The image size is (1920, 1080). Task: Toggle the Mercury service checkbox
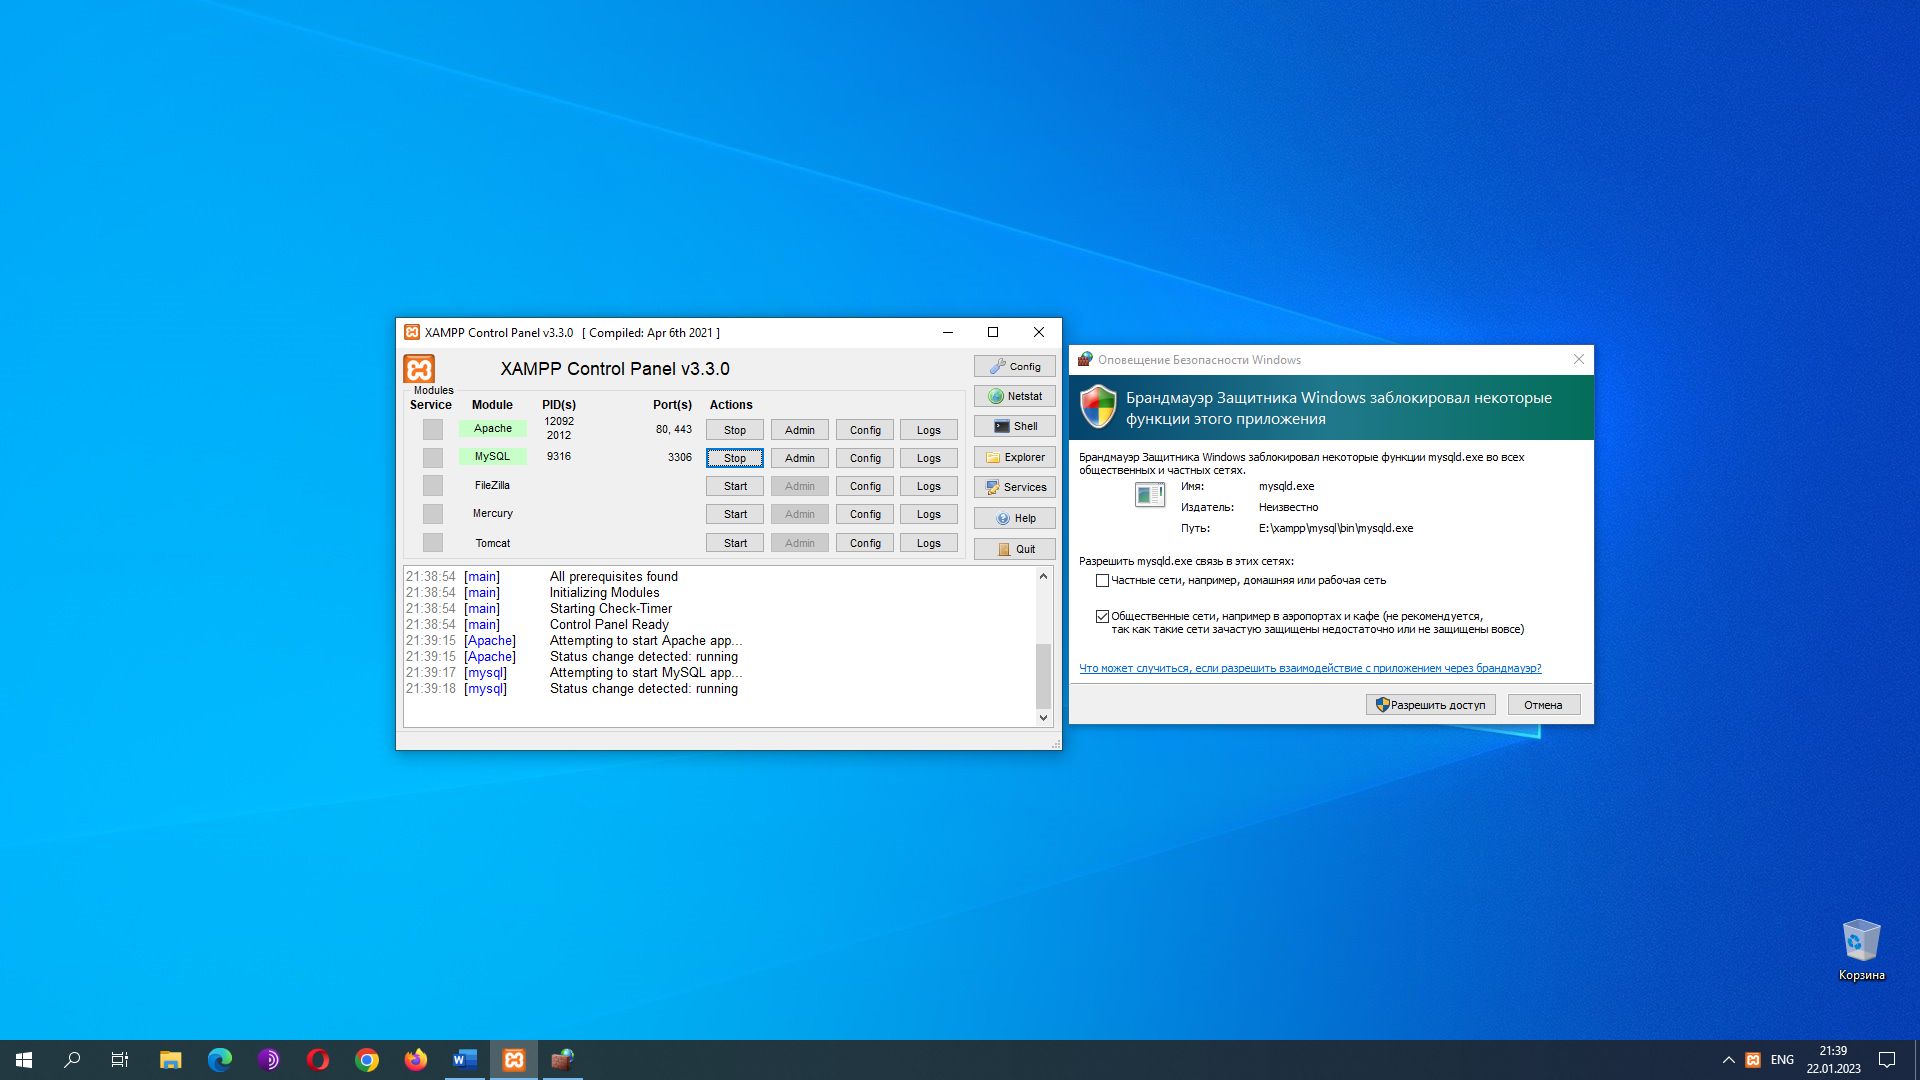click(432, 514)
